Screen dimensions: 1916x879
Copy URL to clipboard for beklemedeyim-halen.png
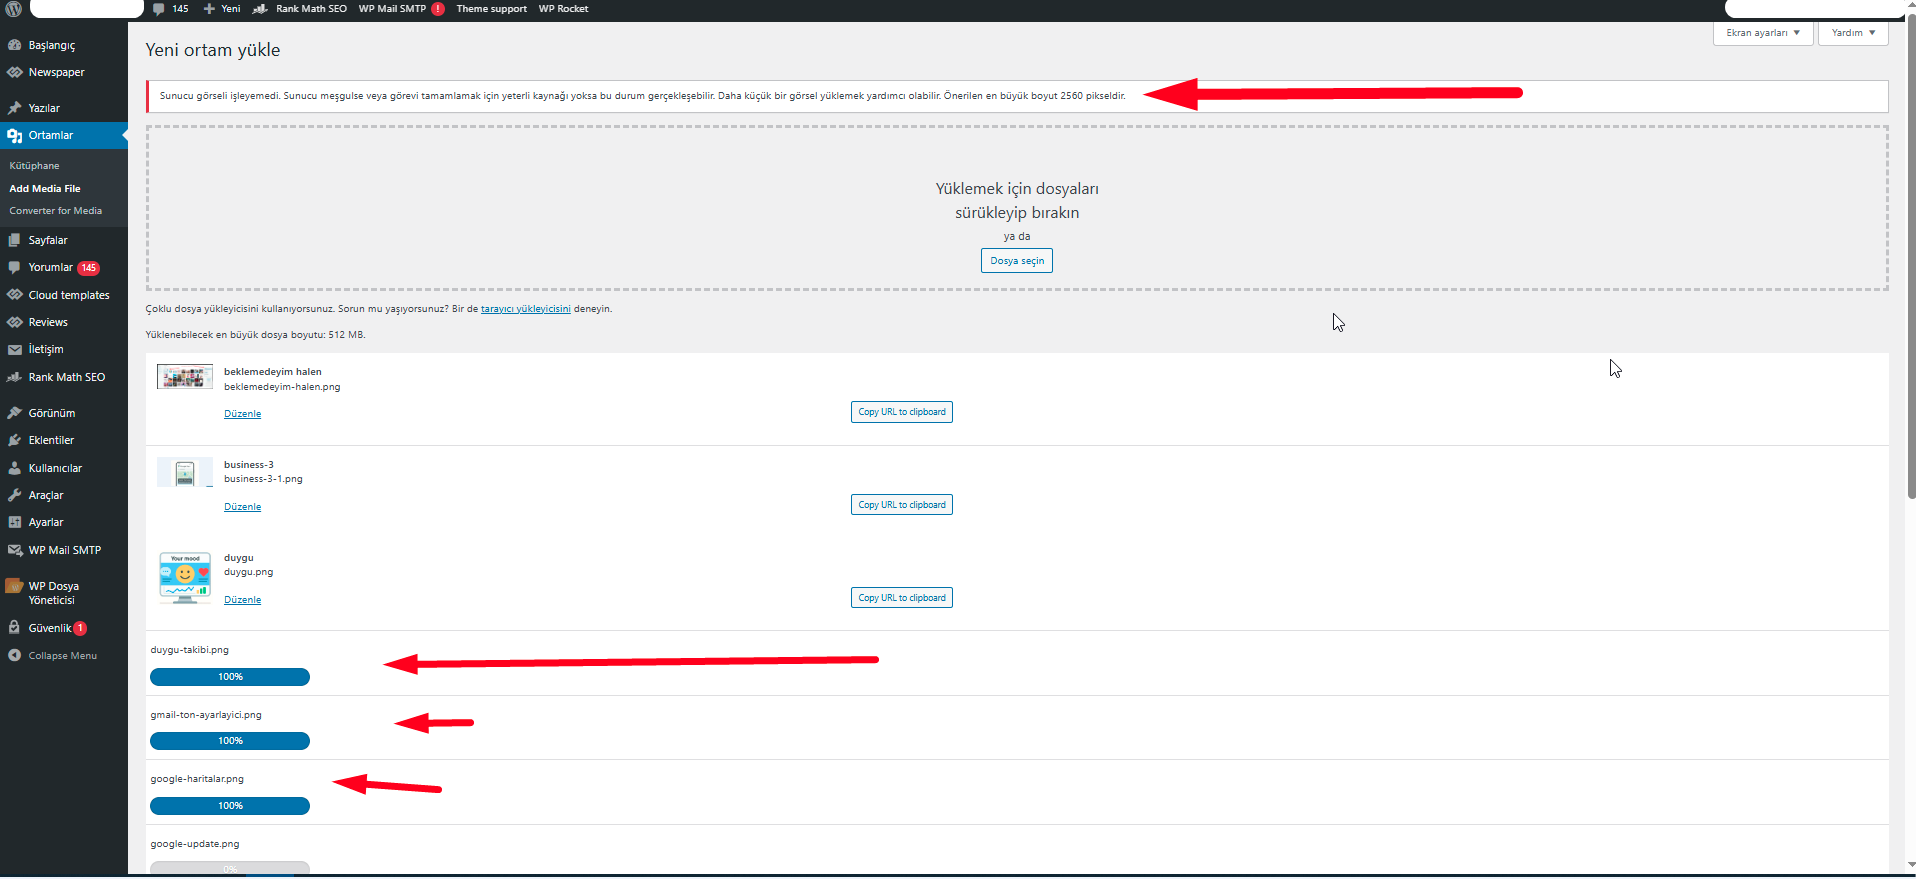[901, 412]
